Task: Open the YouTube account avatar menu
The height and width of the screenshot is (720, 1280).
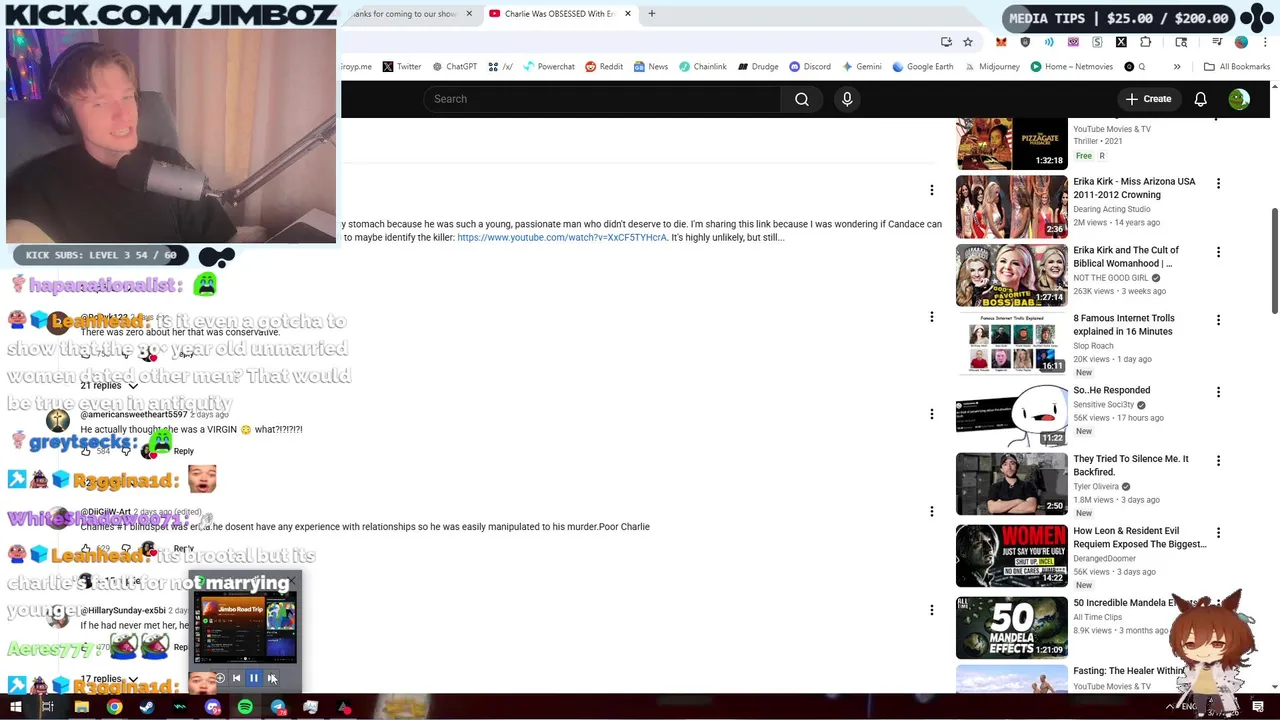Action: [x=1239, y=99]
